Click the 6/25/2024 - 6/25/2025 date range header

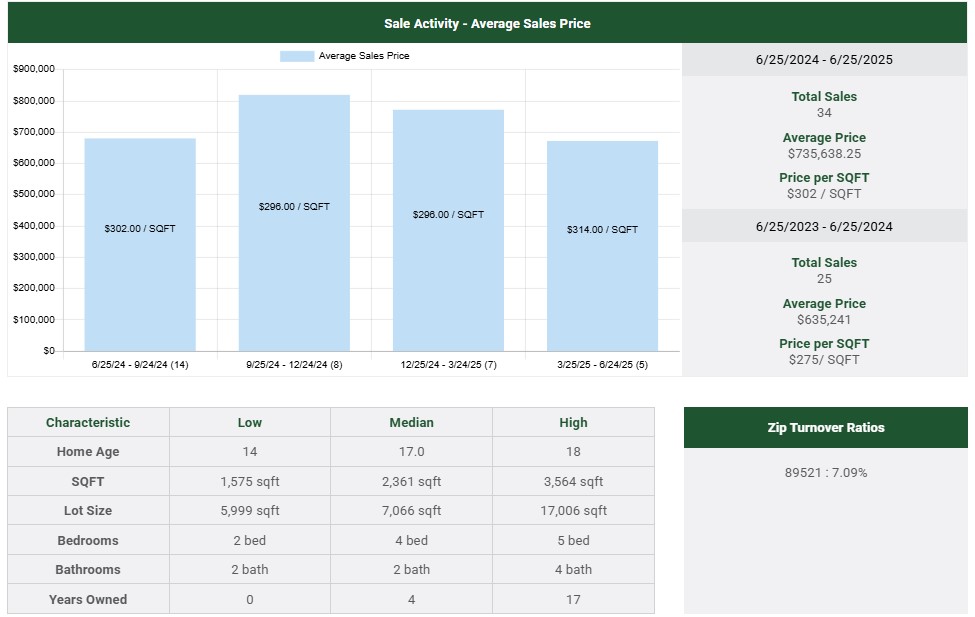[824, 60]
